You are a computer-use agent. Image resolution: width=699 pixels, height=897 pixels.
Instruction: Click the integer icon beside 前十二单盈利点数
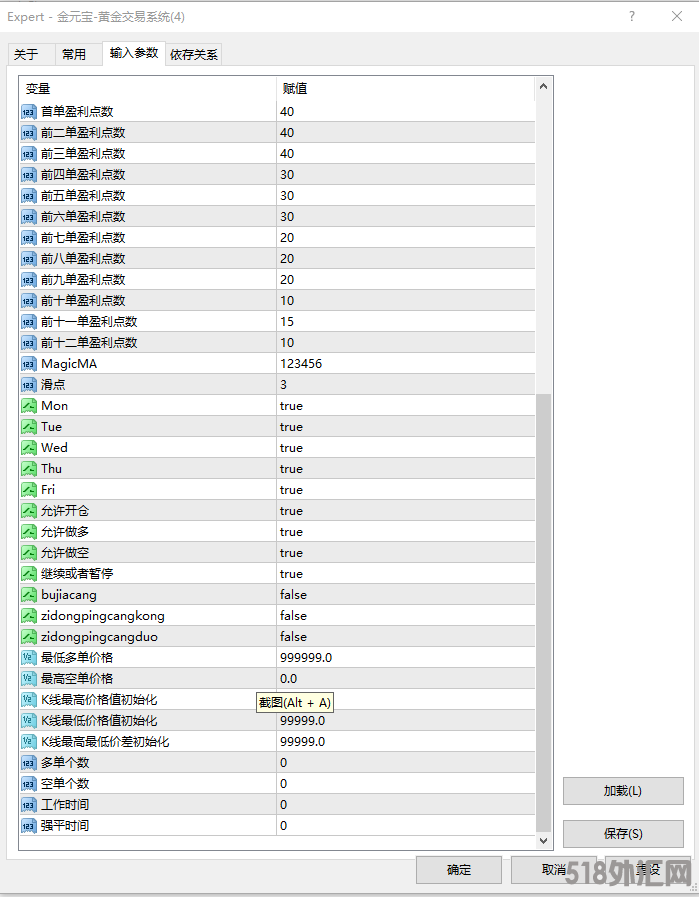29,343
